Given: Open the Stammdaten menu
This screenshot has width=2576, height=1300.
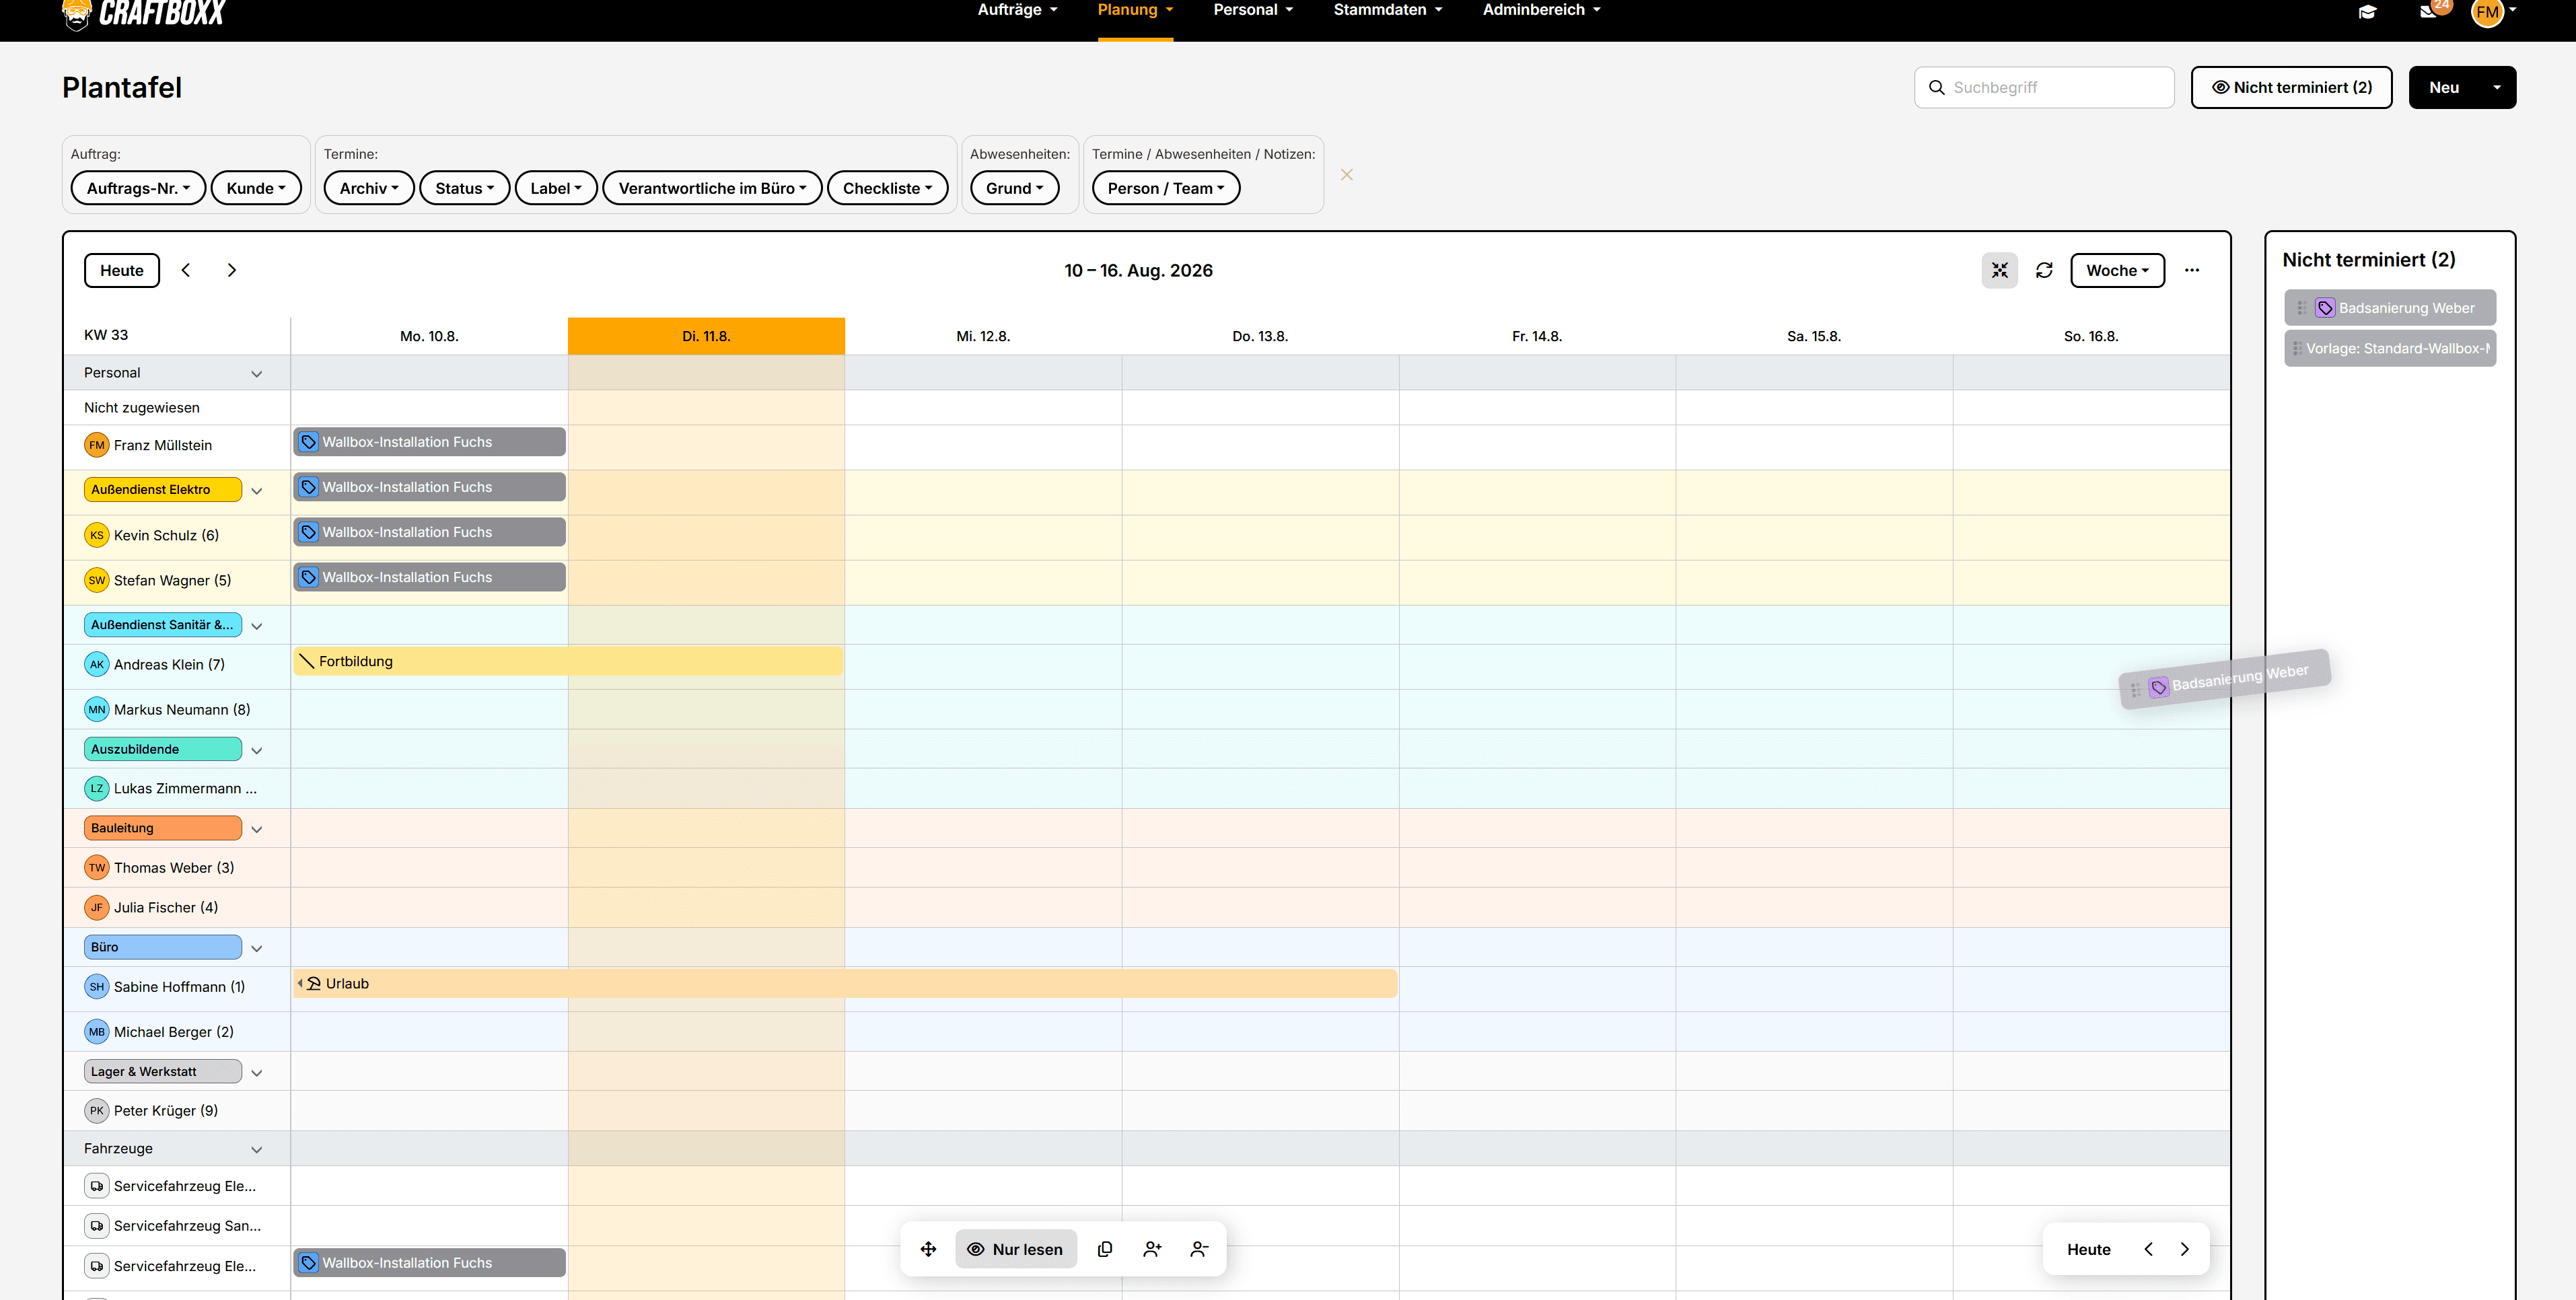Looking at the screenshot, I should coord(1388,10).
